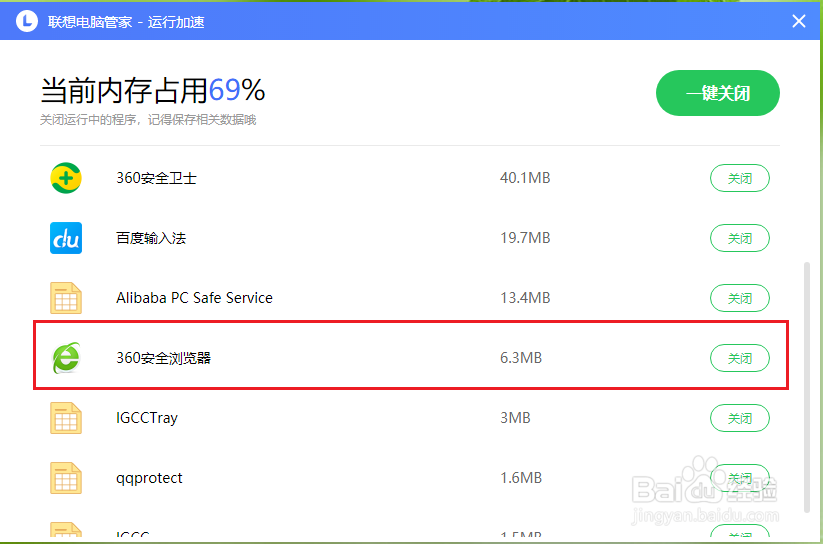This screenshot has width=823, height=544.
Task: Select the 360安全浏览器 name text
Action: pos(163,358)
